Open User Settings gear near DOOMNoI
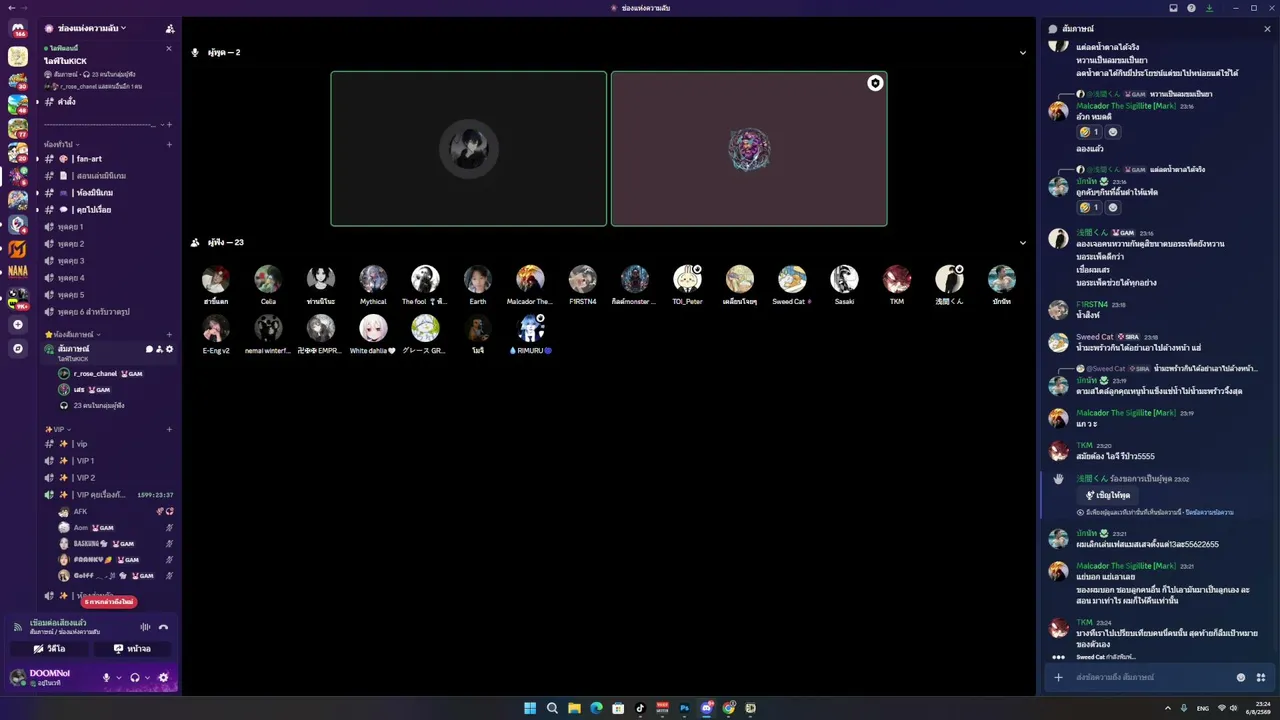Screen dimensions: 1280x720 [164, 677]
